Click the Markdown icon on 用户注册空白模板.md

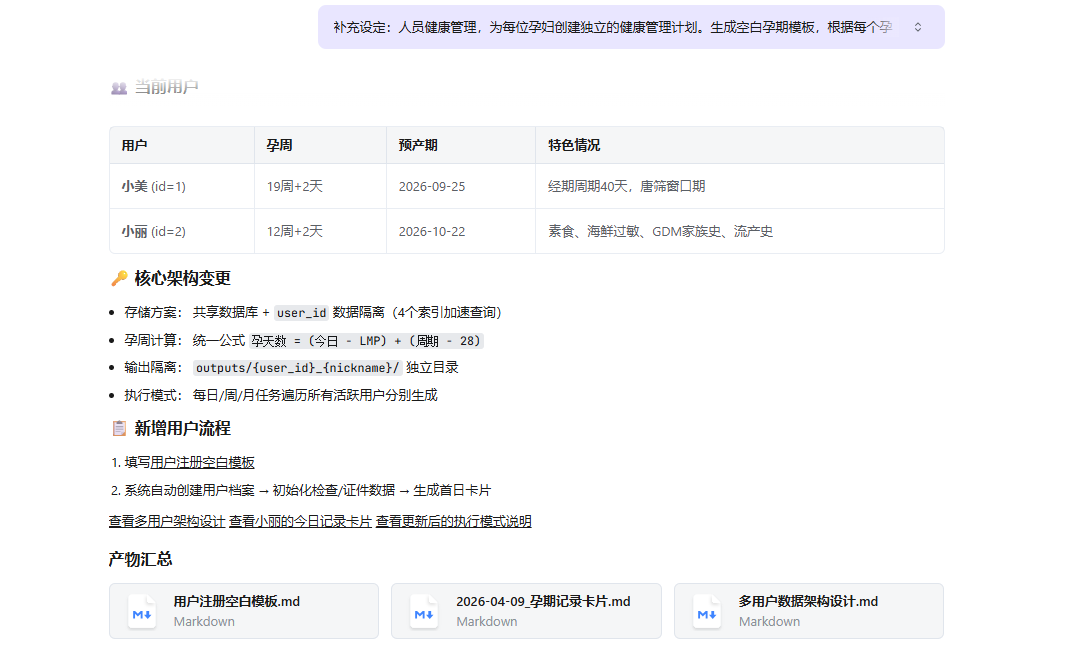tap(142, 611)
